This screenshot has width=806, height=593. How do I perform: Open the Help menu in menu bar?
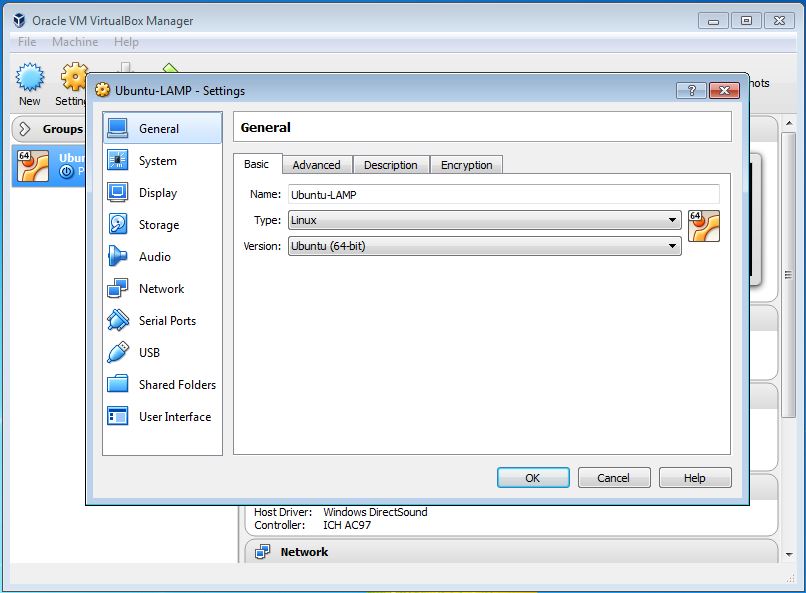click(126, 42)
